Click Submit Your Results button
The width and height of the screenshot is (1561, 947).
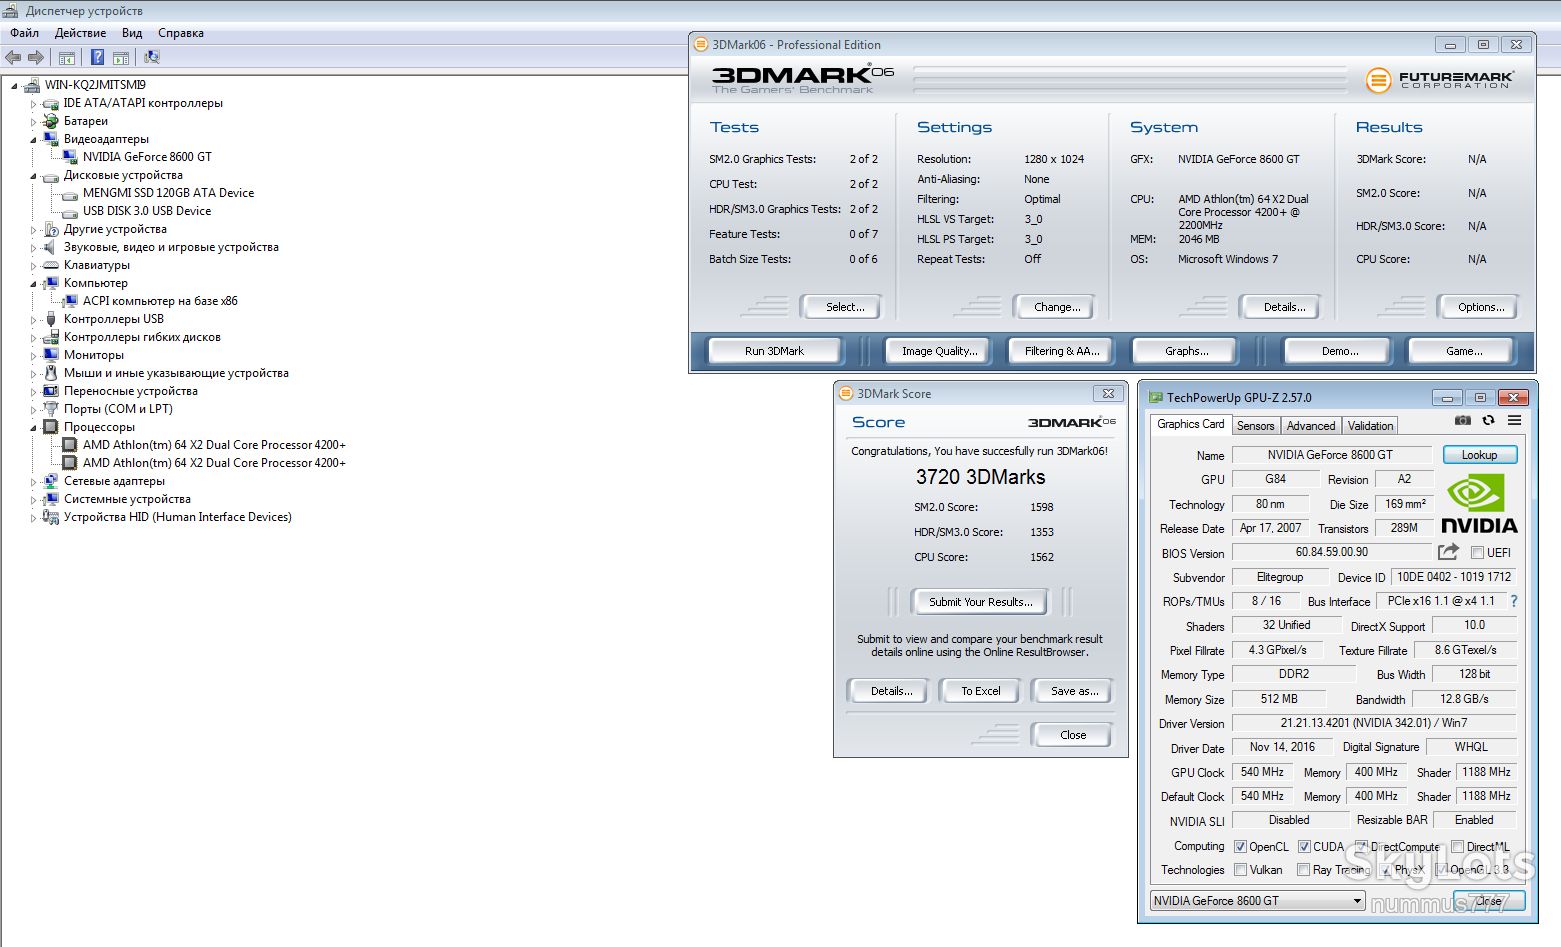point(979,602)
